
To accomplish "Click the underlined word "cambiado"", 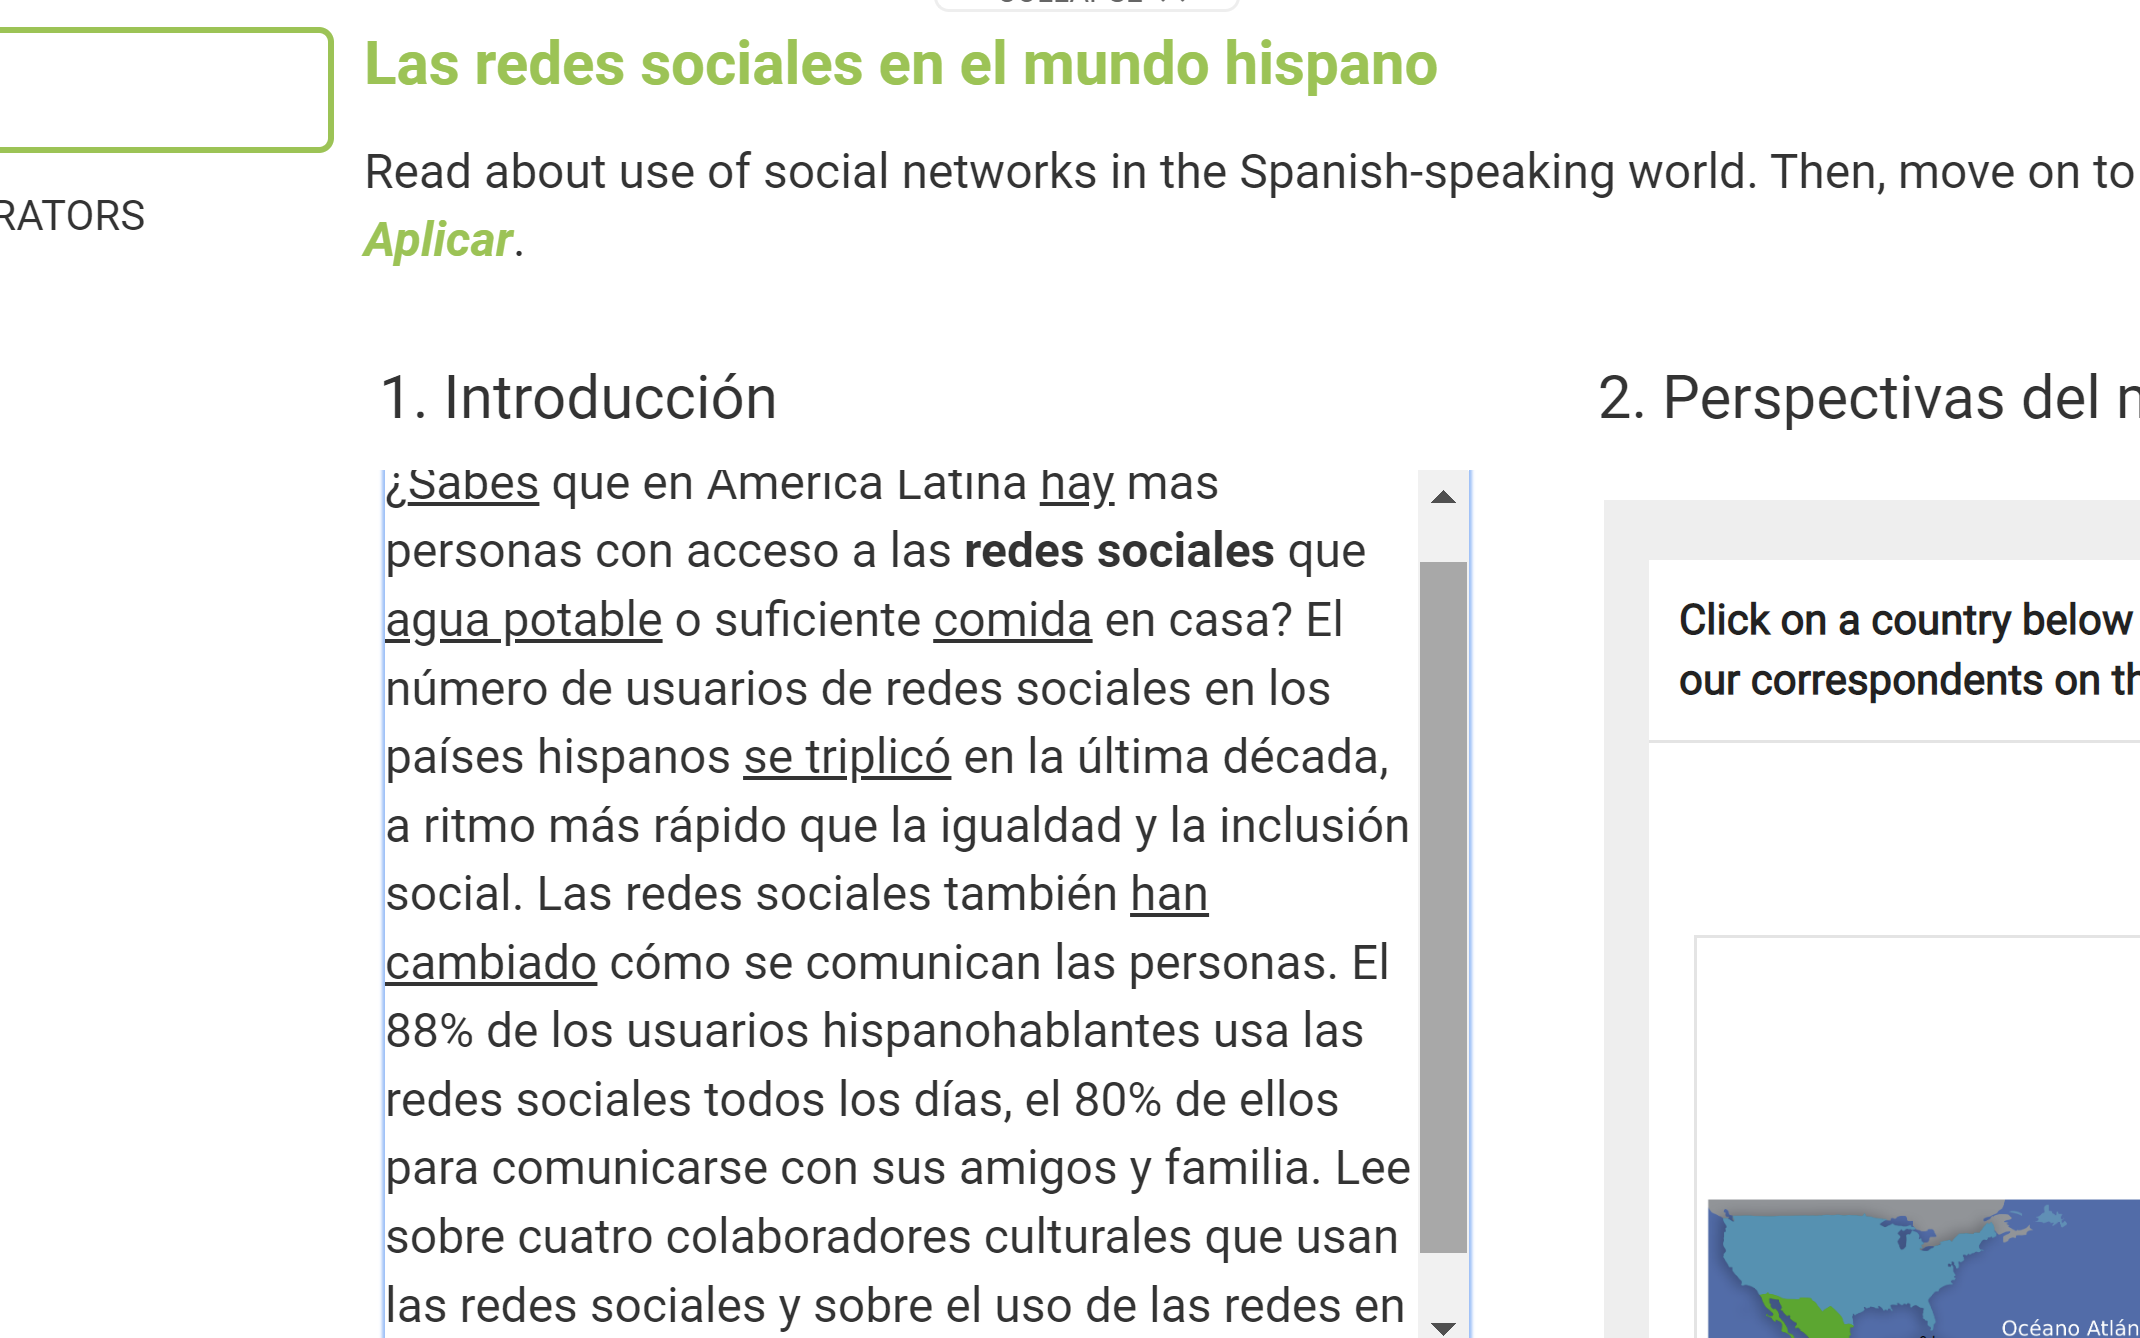I will [491, 963].
